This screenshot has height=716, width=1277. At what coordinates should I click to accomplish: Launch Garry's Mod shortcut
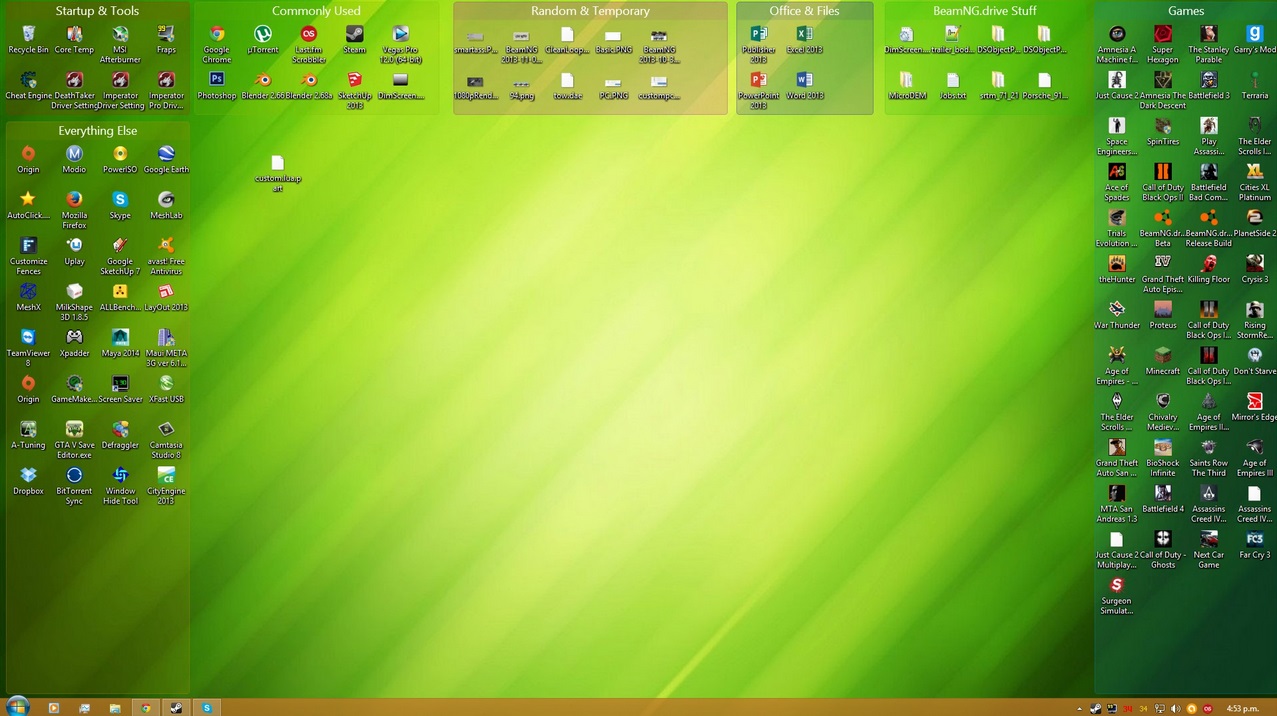[x=1255, y=40]
